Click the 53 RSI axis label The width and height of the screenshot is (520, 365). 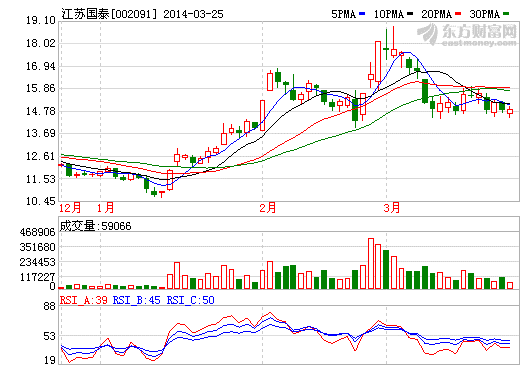49,336
